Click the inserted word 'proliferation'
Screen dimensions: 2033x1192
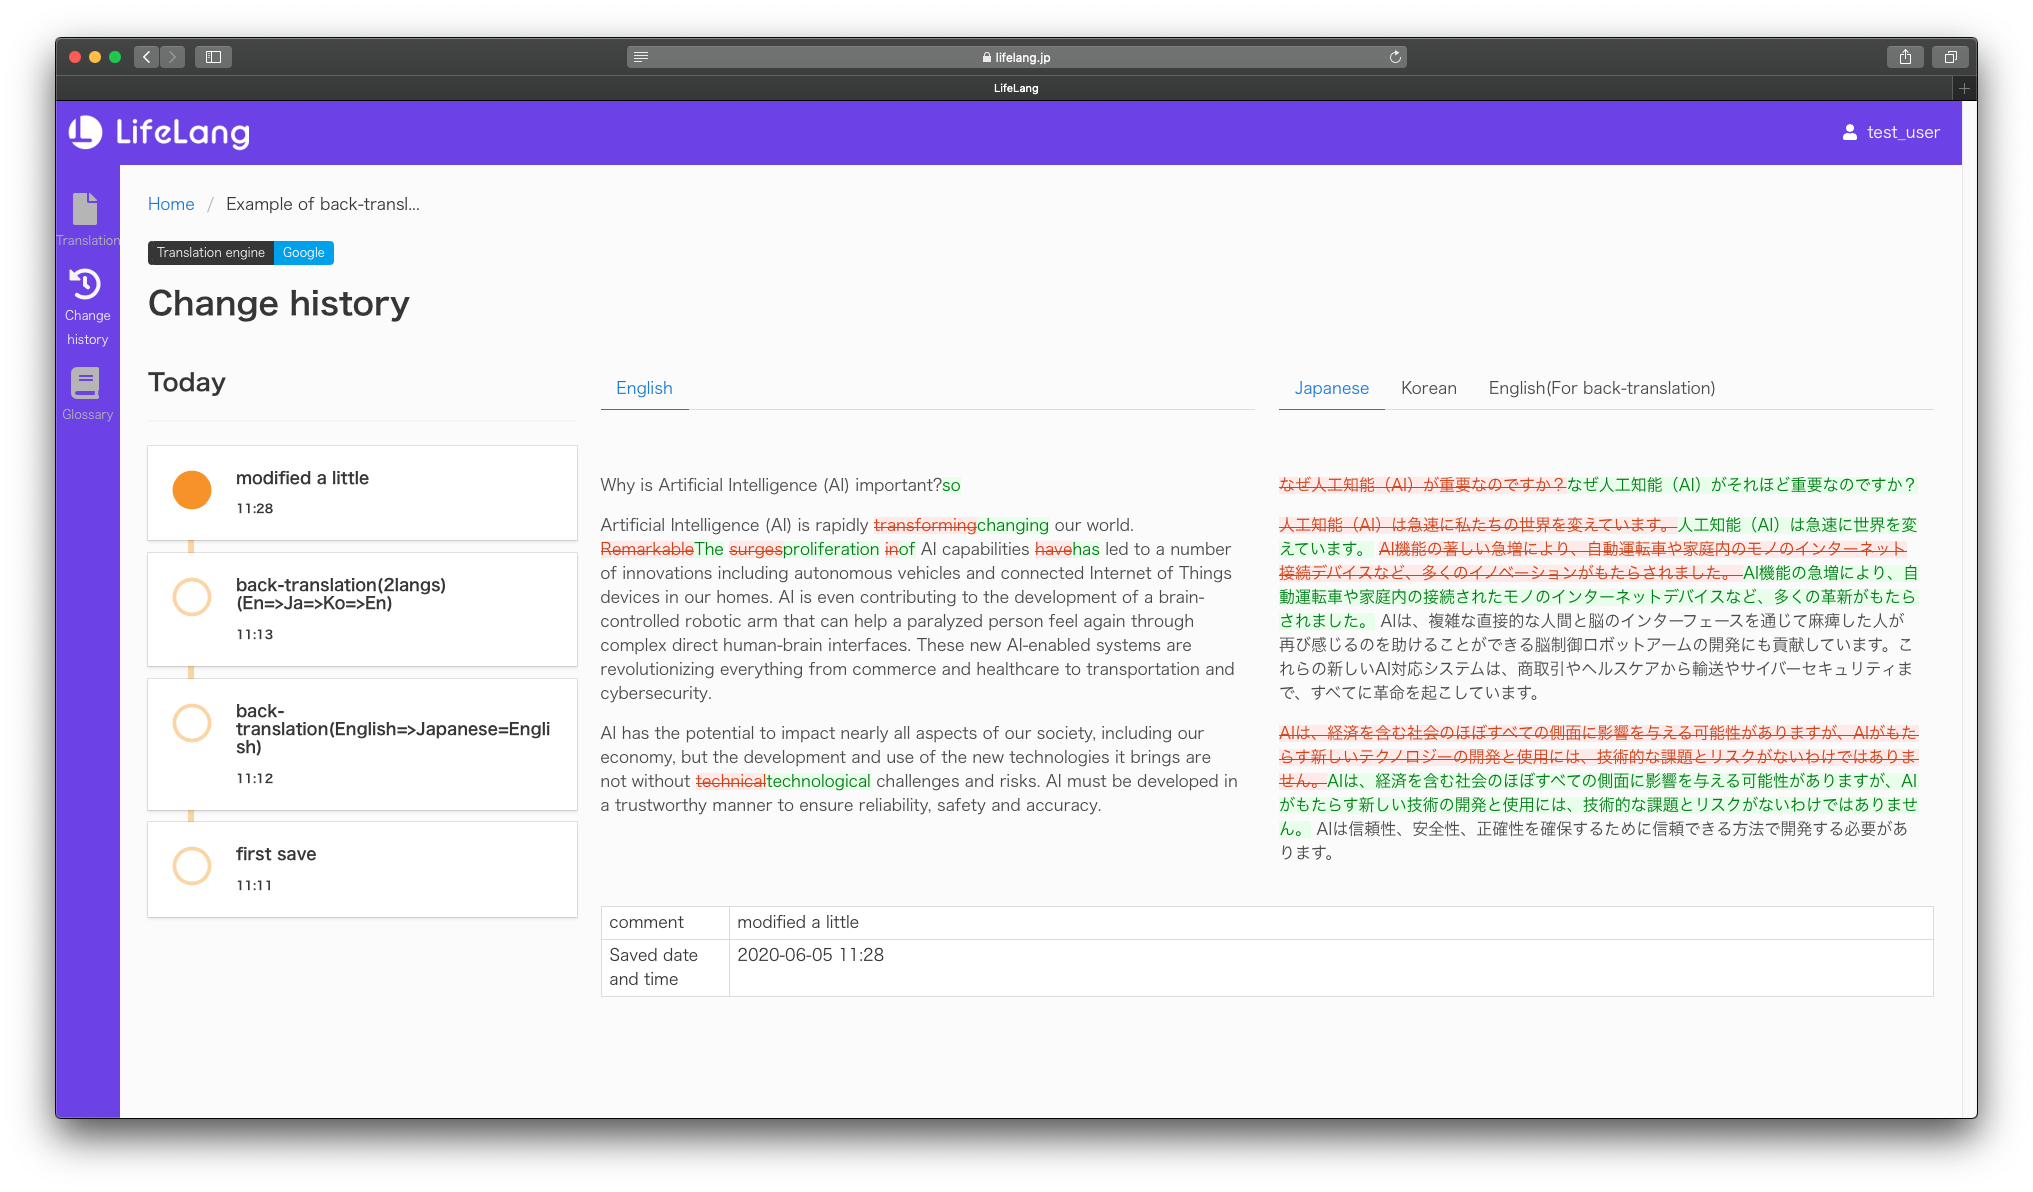point(831,549)
